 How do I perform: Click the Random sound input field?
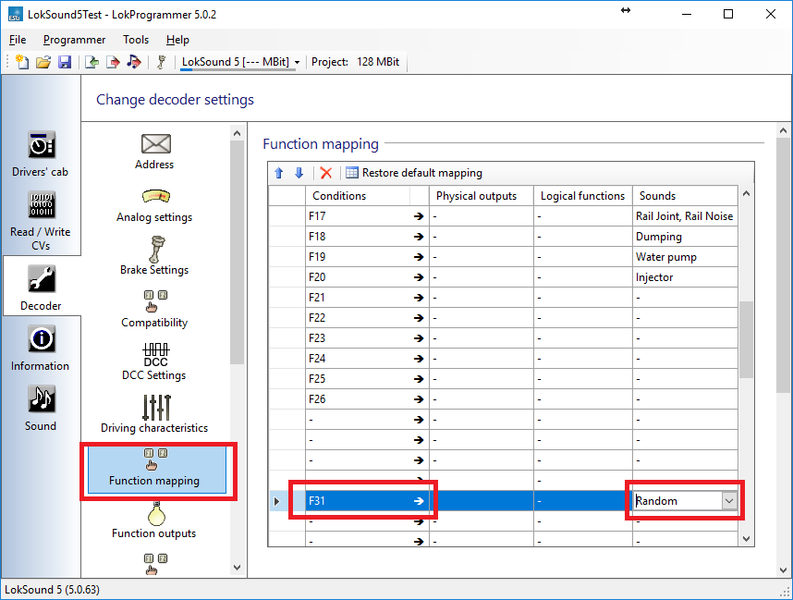[678, 501]
